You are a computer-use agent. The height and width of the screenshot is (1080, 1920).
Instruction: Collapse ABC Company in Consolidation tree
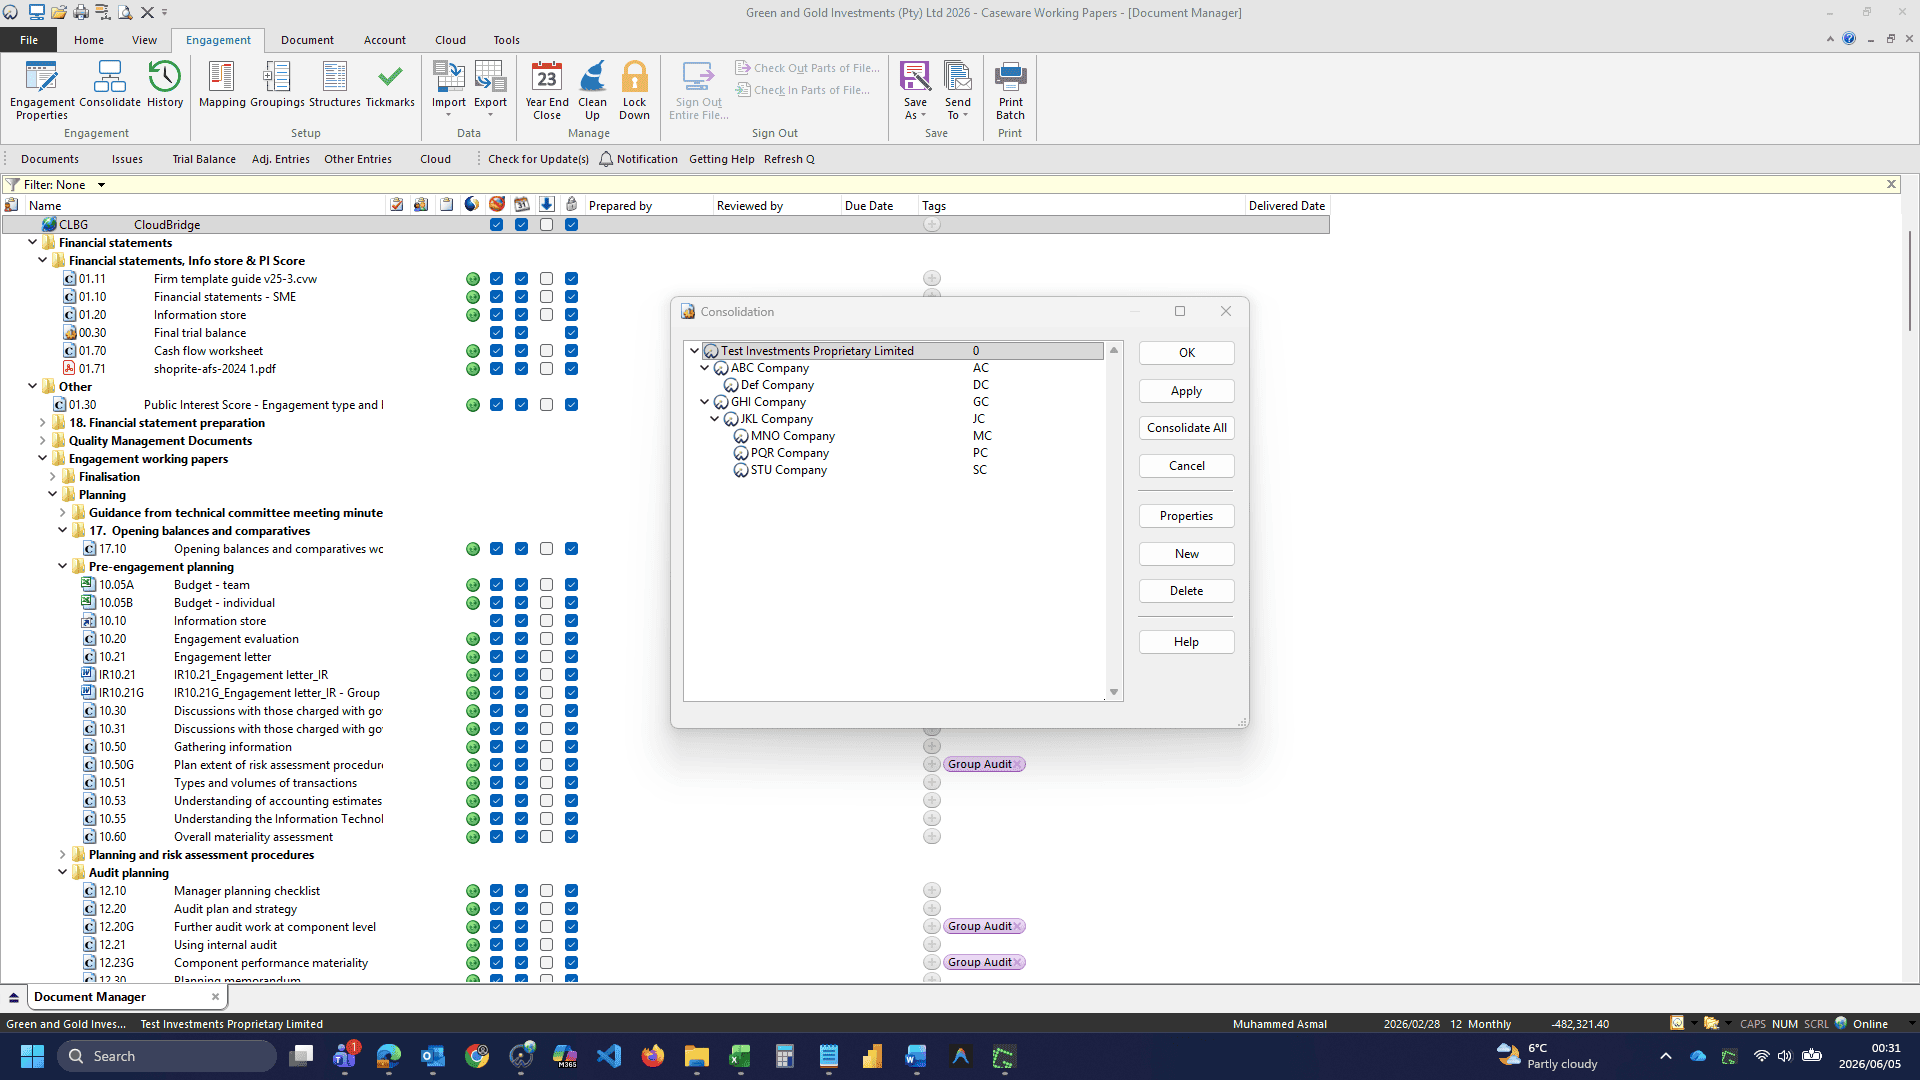coord(704,368)
